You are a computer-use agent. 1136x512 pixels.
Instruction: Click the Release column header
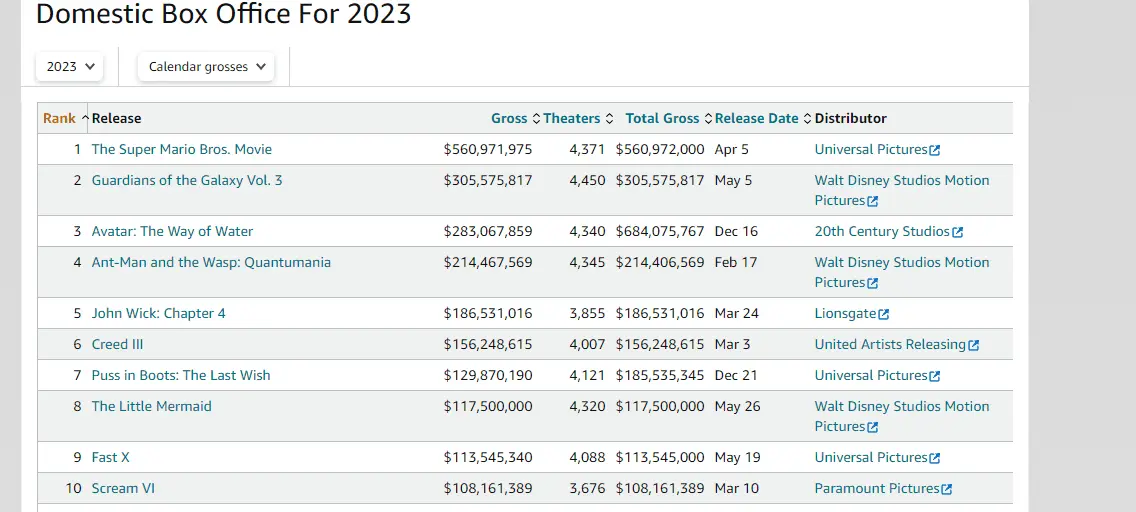click(117, 118)
